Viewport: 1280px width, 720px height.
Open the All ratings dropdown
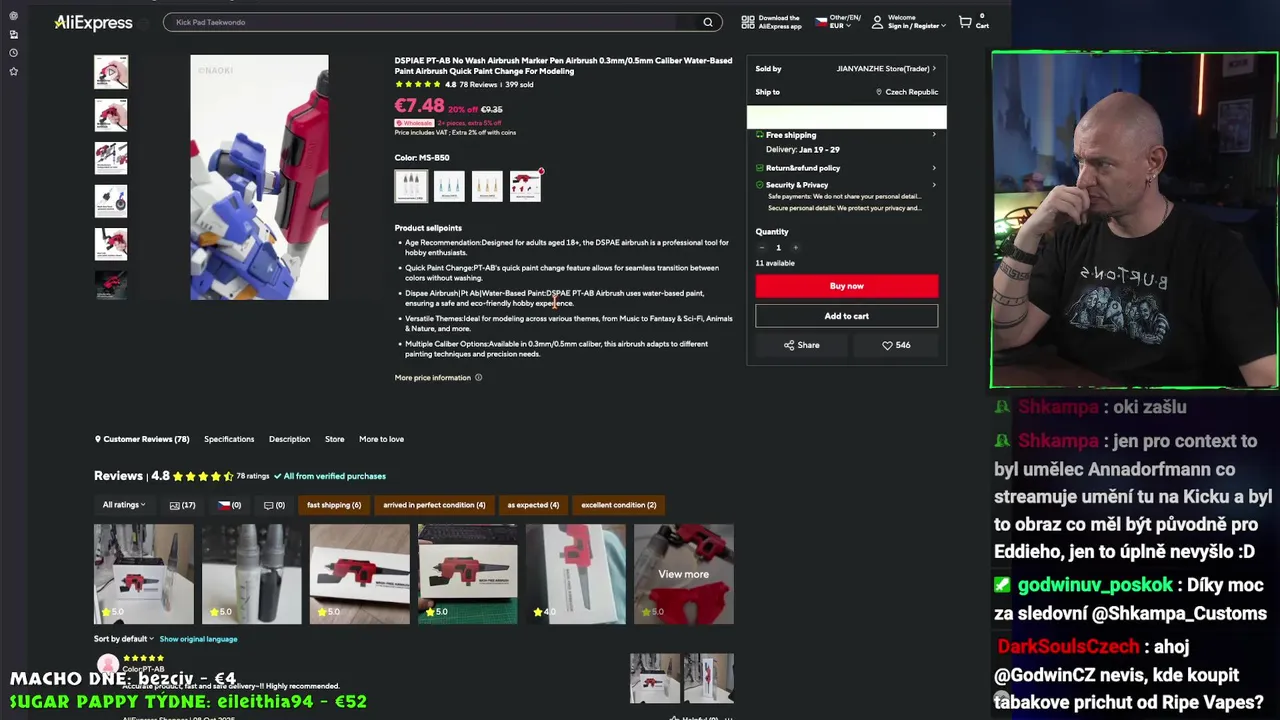click(x=124, y=505)
